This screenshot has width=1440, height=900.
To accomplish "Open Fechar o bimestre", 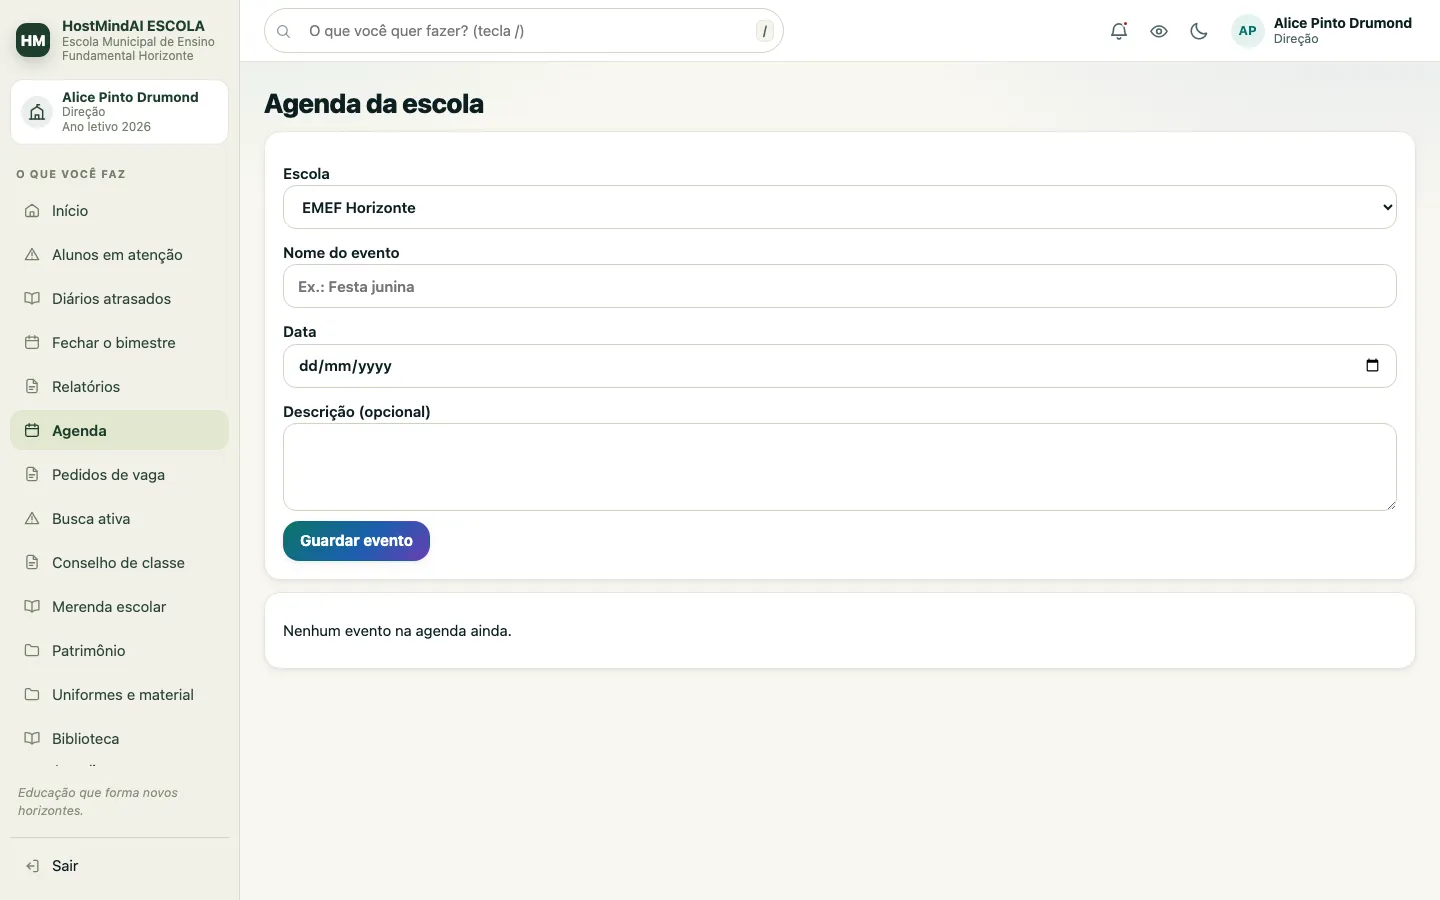I will click(x=119, y=343).
